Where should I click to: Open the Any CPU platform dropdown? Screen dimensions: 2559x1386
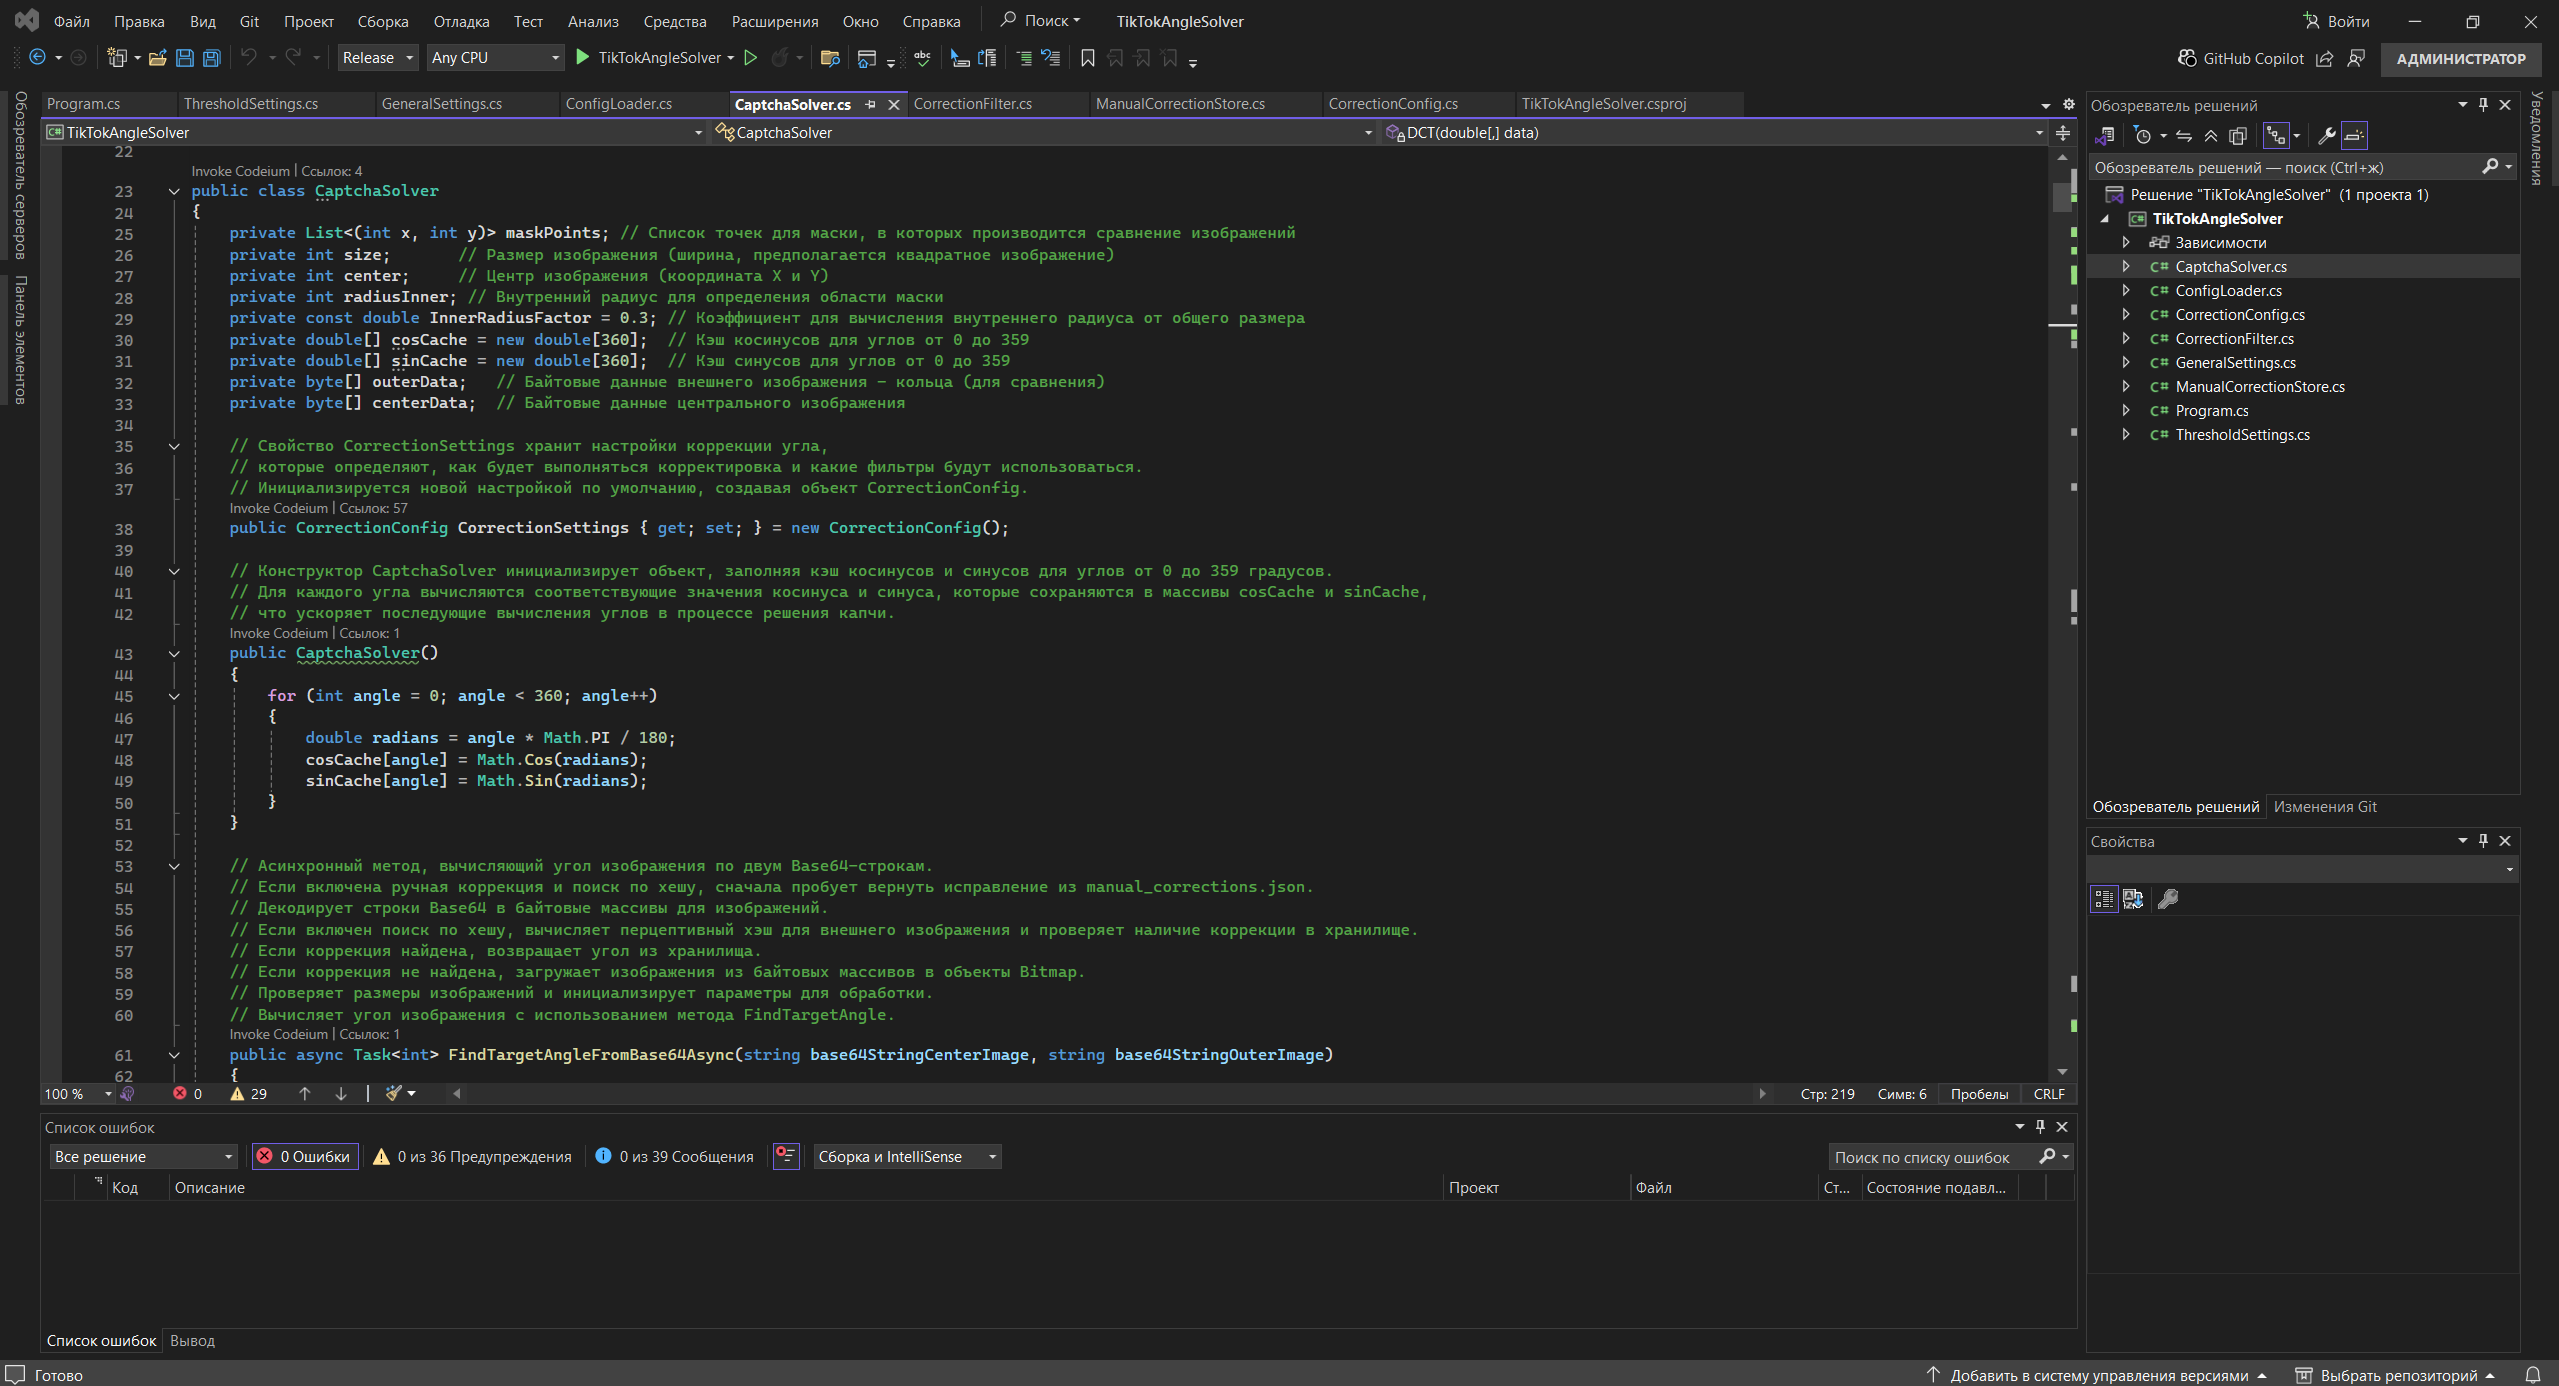494,58
